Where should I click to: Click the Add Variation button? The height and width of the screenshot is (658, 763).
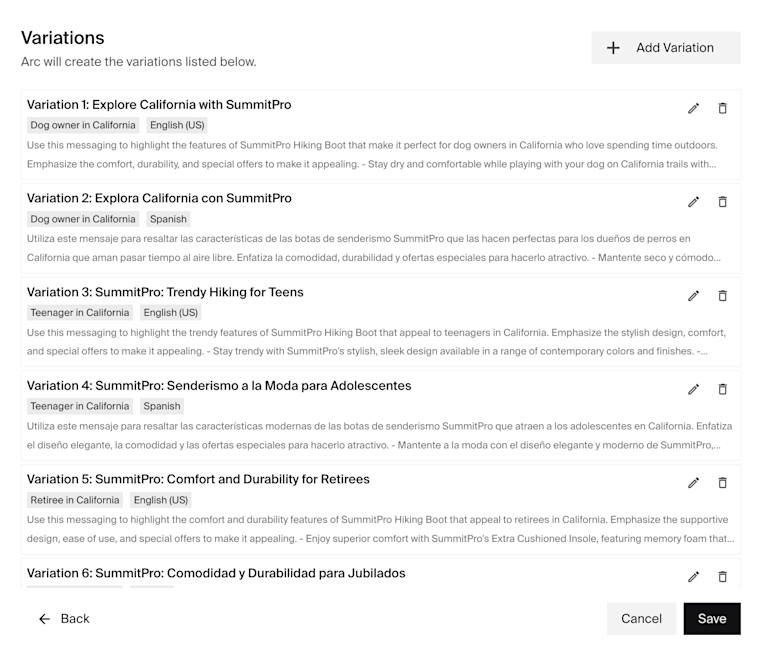(x=666, y=48)
